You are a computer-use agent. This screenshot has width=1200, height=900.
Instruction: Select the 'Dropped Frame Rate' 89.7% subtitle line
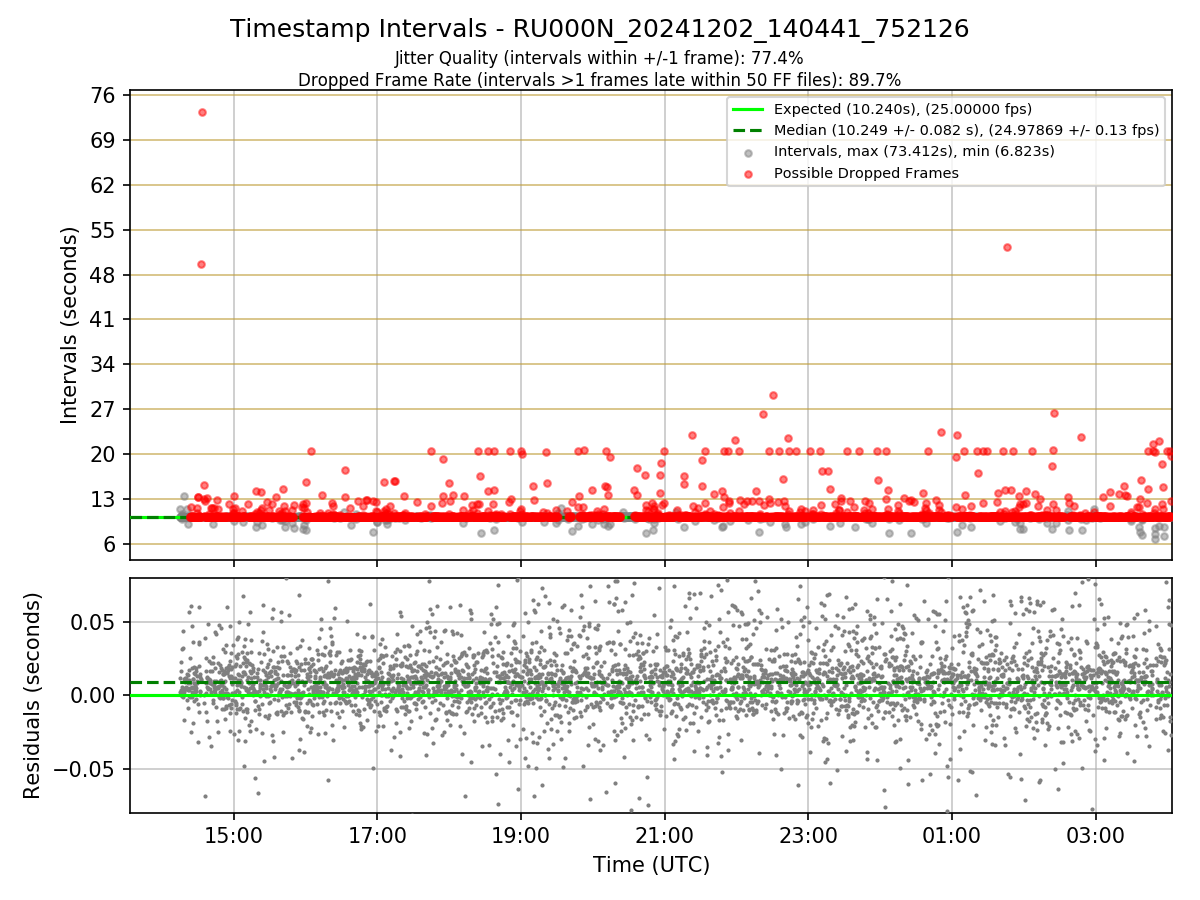[x=599, y=80]
